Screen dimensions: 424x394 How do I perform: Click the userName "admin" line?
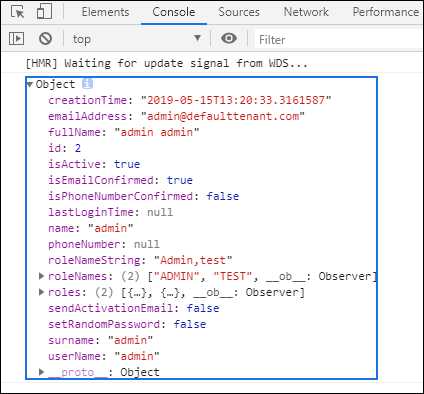tap(104, 356)
